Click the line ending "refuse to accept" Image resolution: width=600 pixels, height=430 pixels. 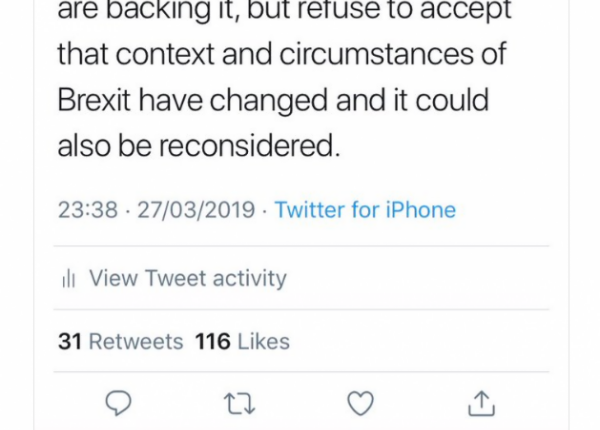pos(284,10)
